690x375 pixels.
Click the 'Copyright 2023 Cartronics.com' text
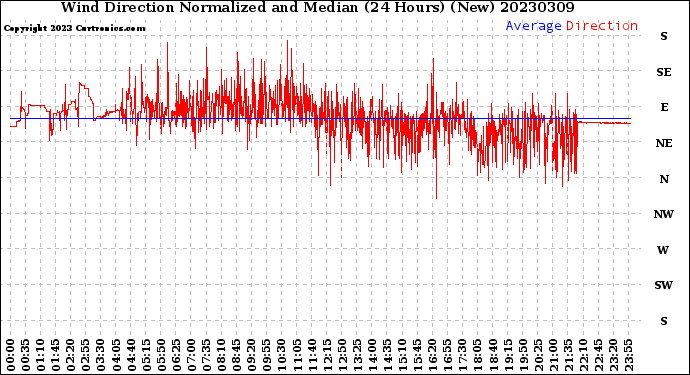click(74, 28)
